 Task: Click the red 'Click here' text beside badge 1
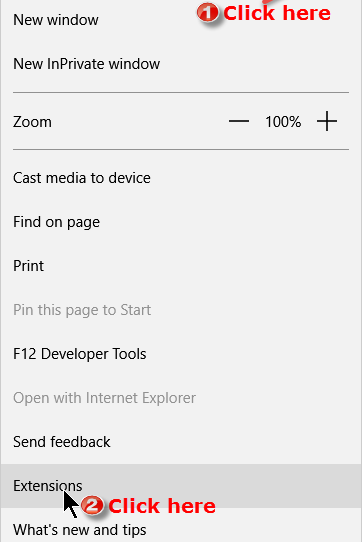277,13
